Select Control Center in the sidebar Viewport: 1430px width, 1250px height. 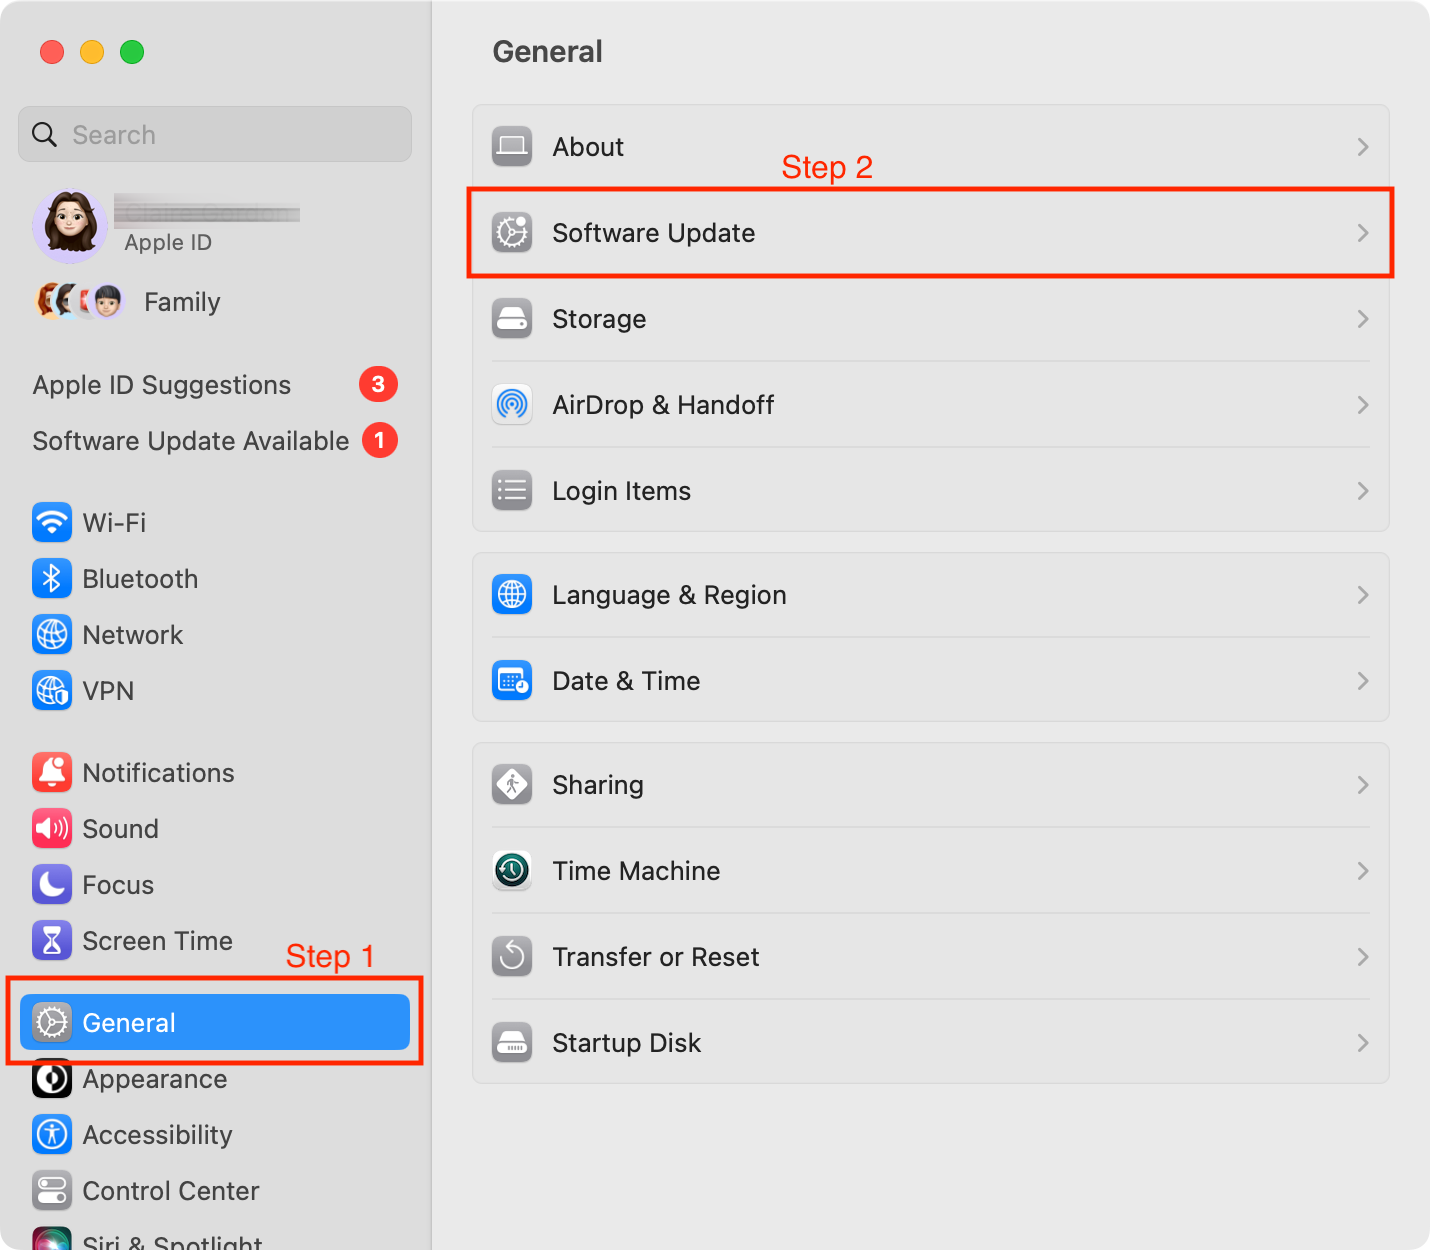[170, 1191]
